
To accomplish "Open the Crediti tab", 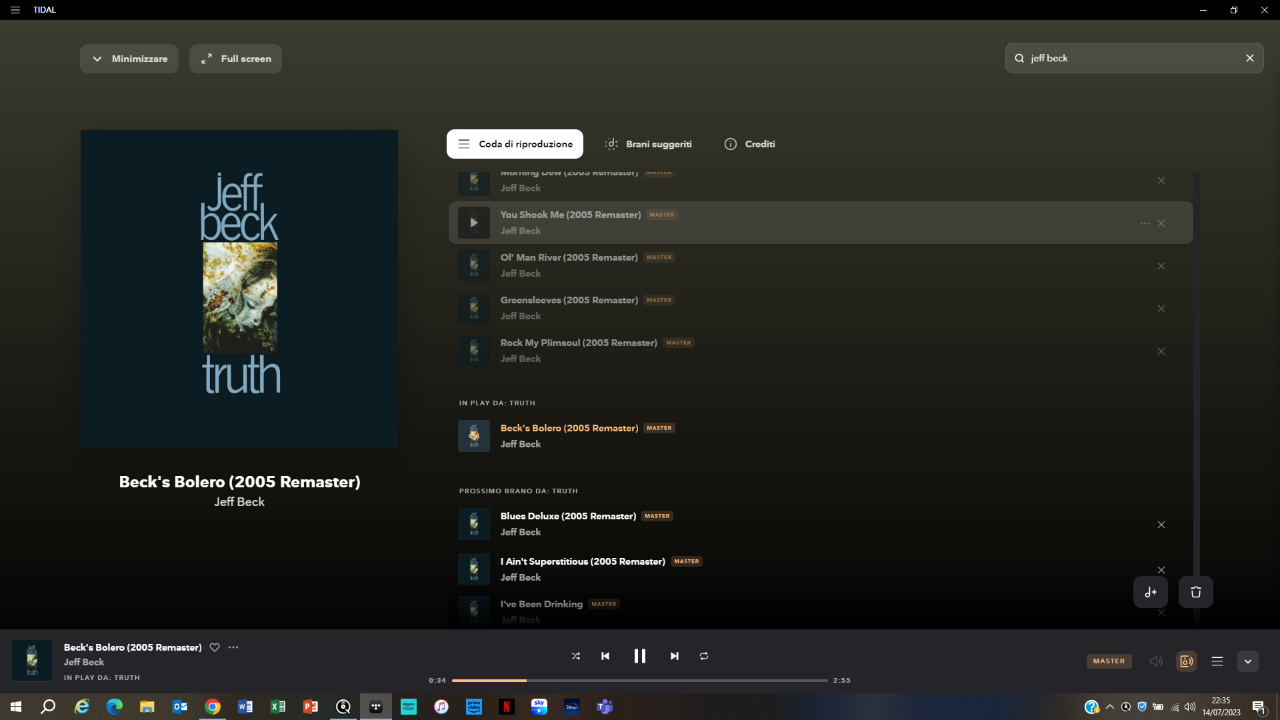I will [x=750, y=144].
